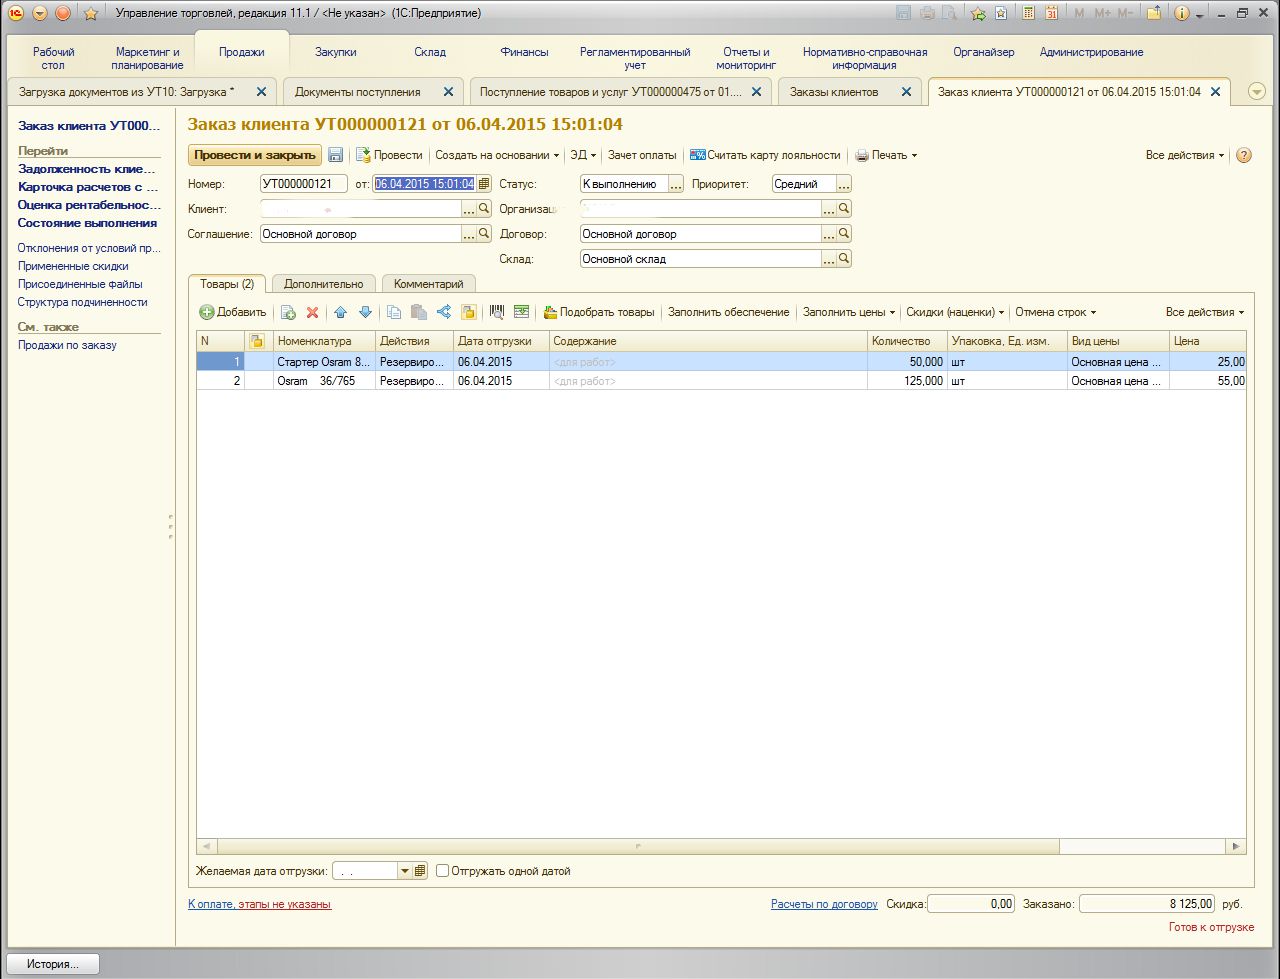Switch to 'Дополнительно' tab

coord(323,284)
